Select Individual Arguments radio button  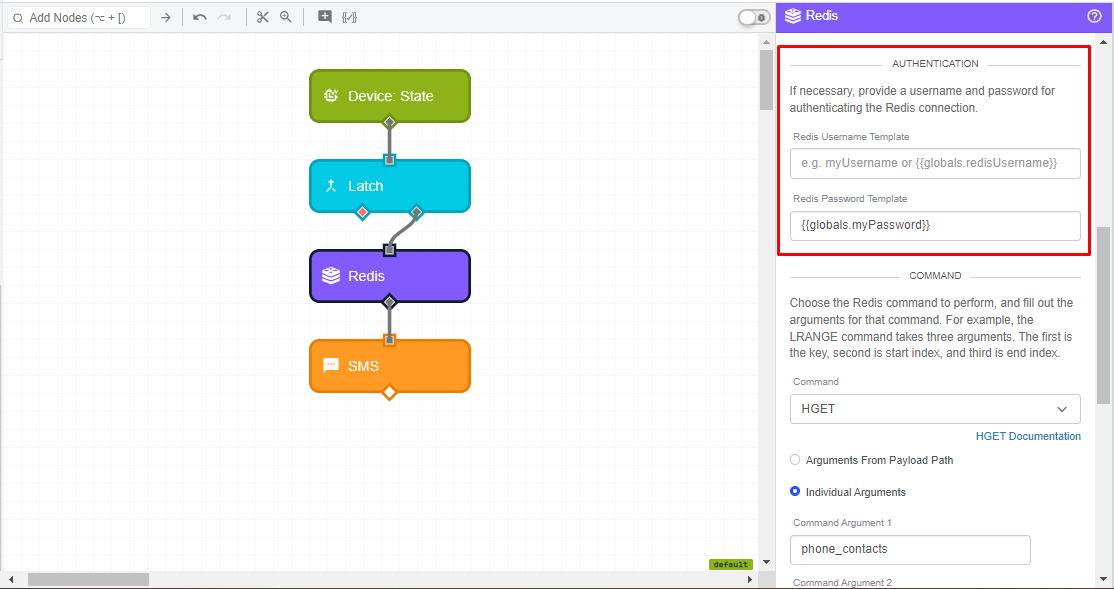tap(795, 492)
